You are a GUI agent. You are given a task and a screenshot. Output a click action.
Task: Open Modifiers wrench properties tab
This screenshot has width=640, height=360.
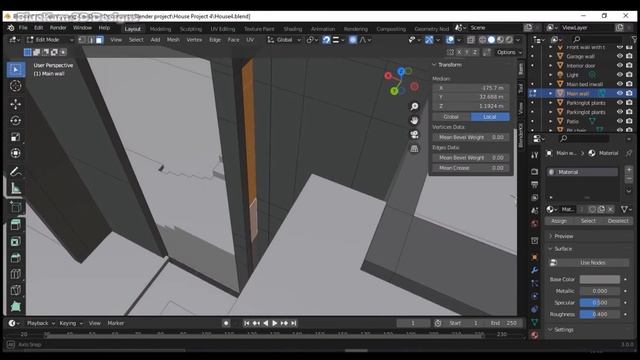coord(535,270)
